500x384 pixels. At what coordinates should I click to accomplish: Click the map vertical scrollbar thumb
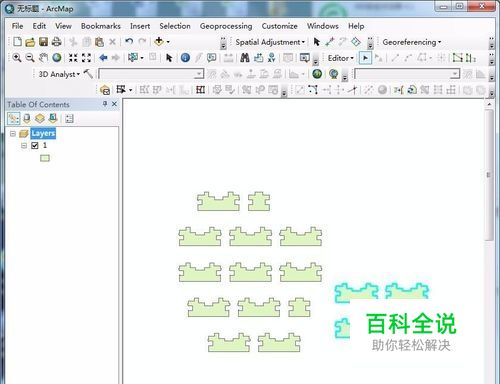pos(489,174)
